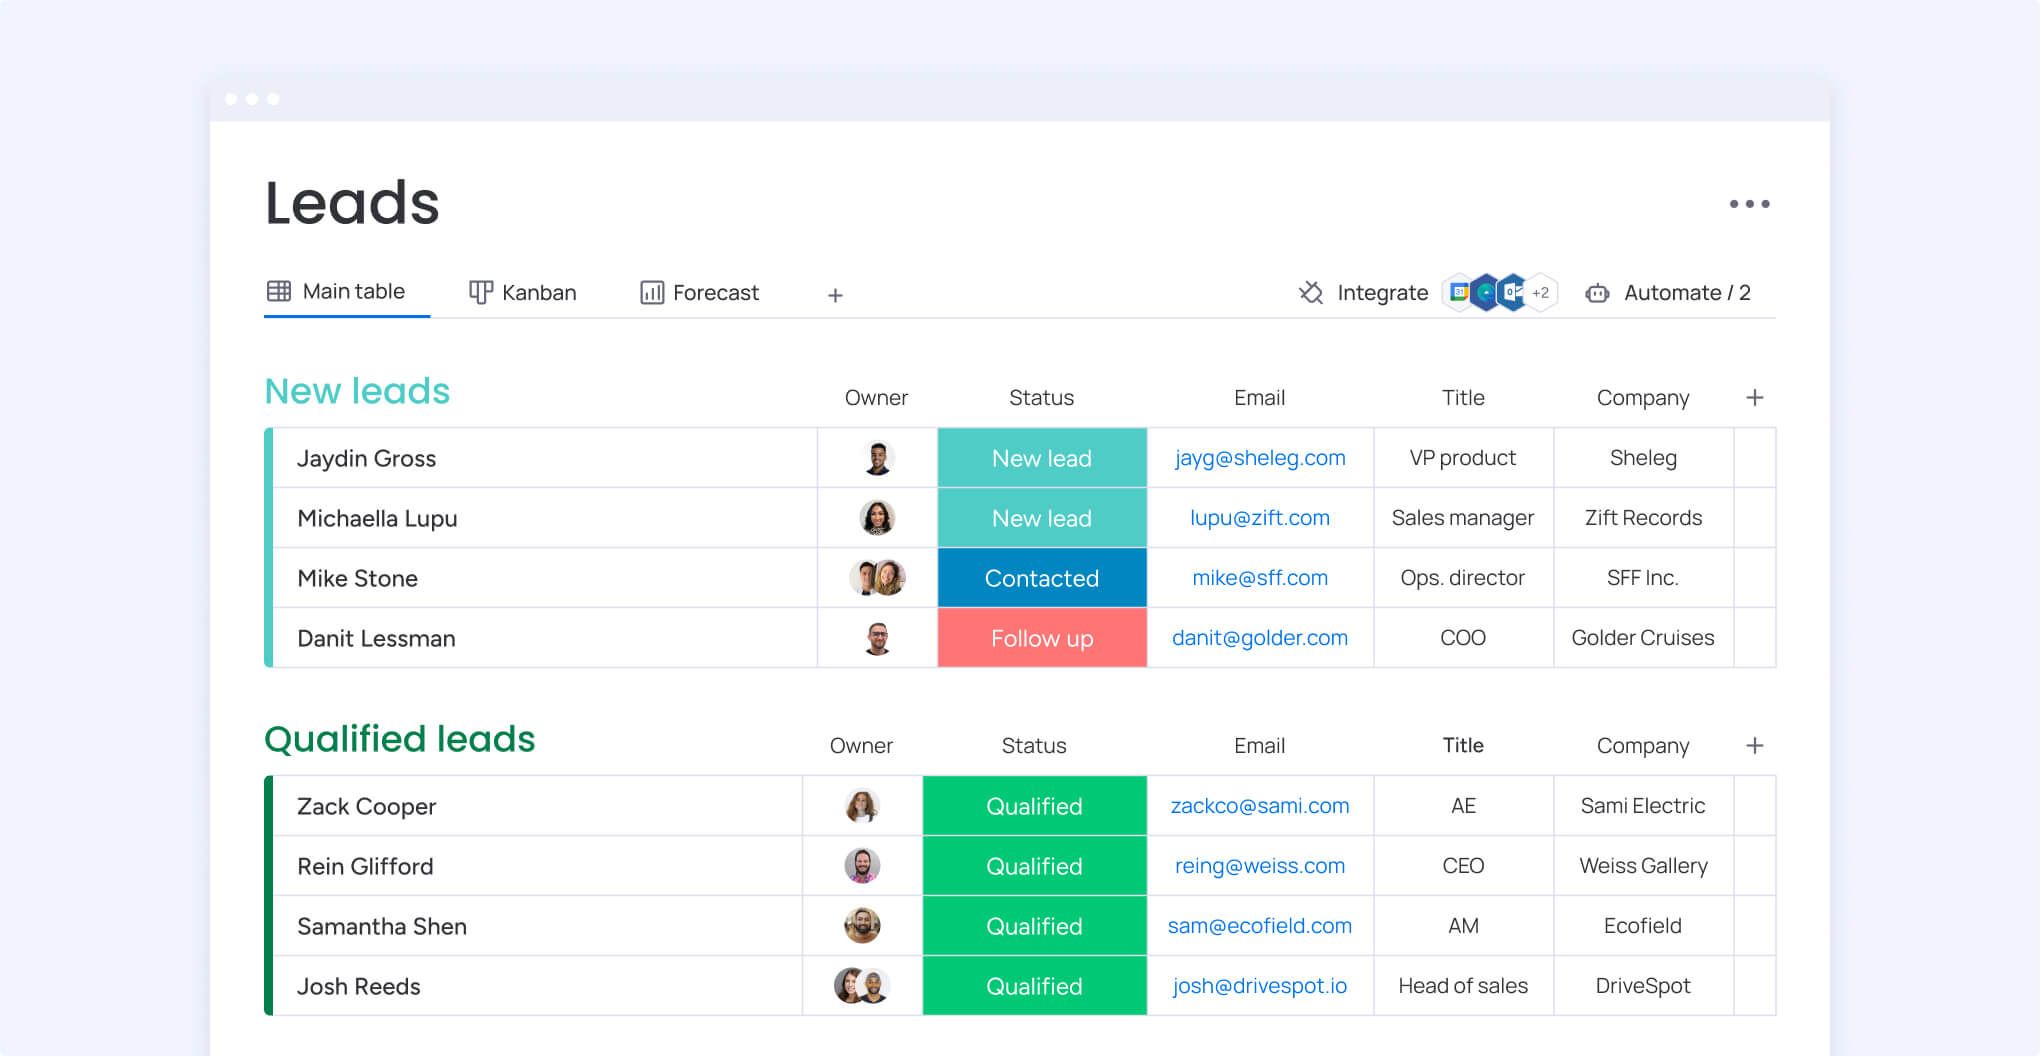Change Mike Stone's status from Contacted
The height and width of the screenshot is (1057, 2041).
tap(1041, 578)
